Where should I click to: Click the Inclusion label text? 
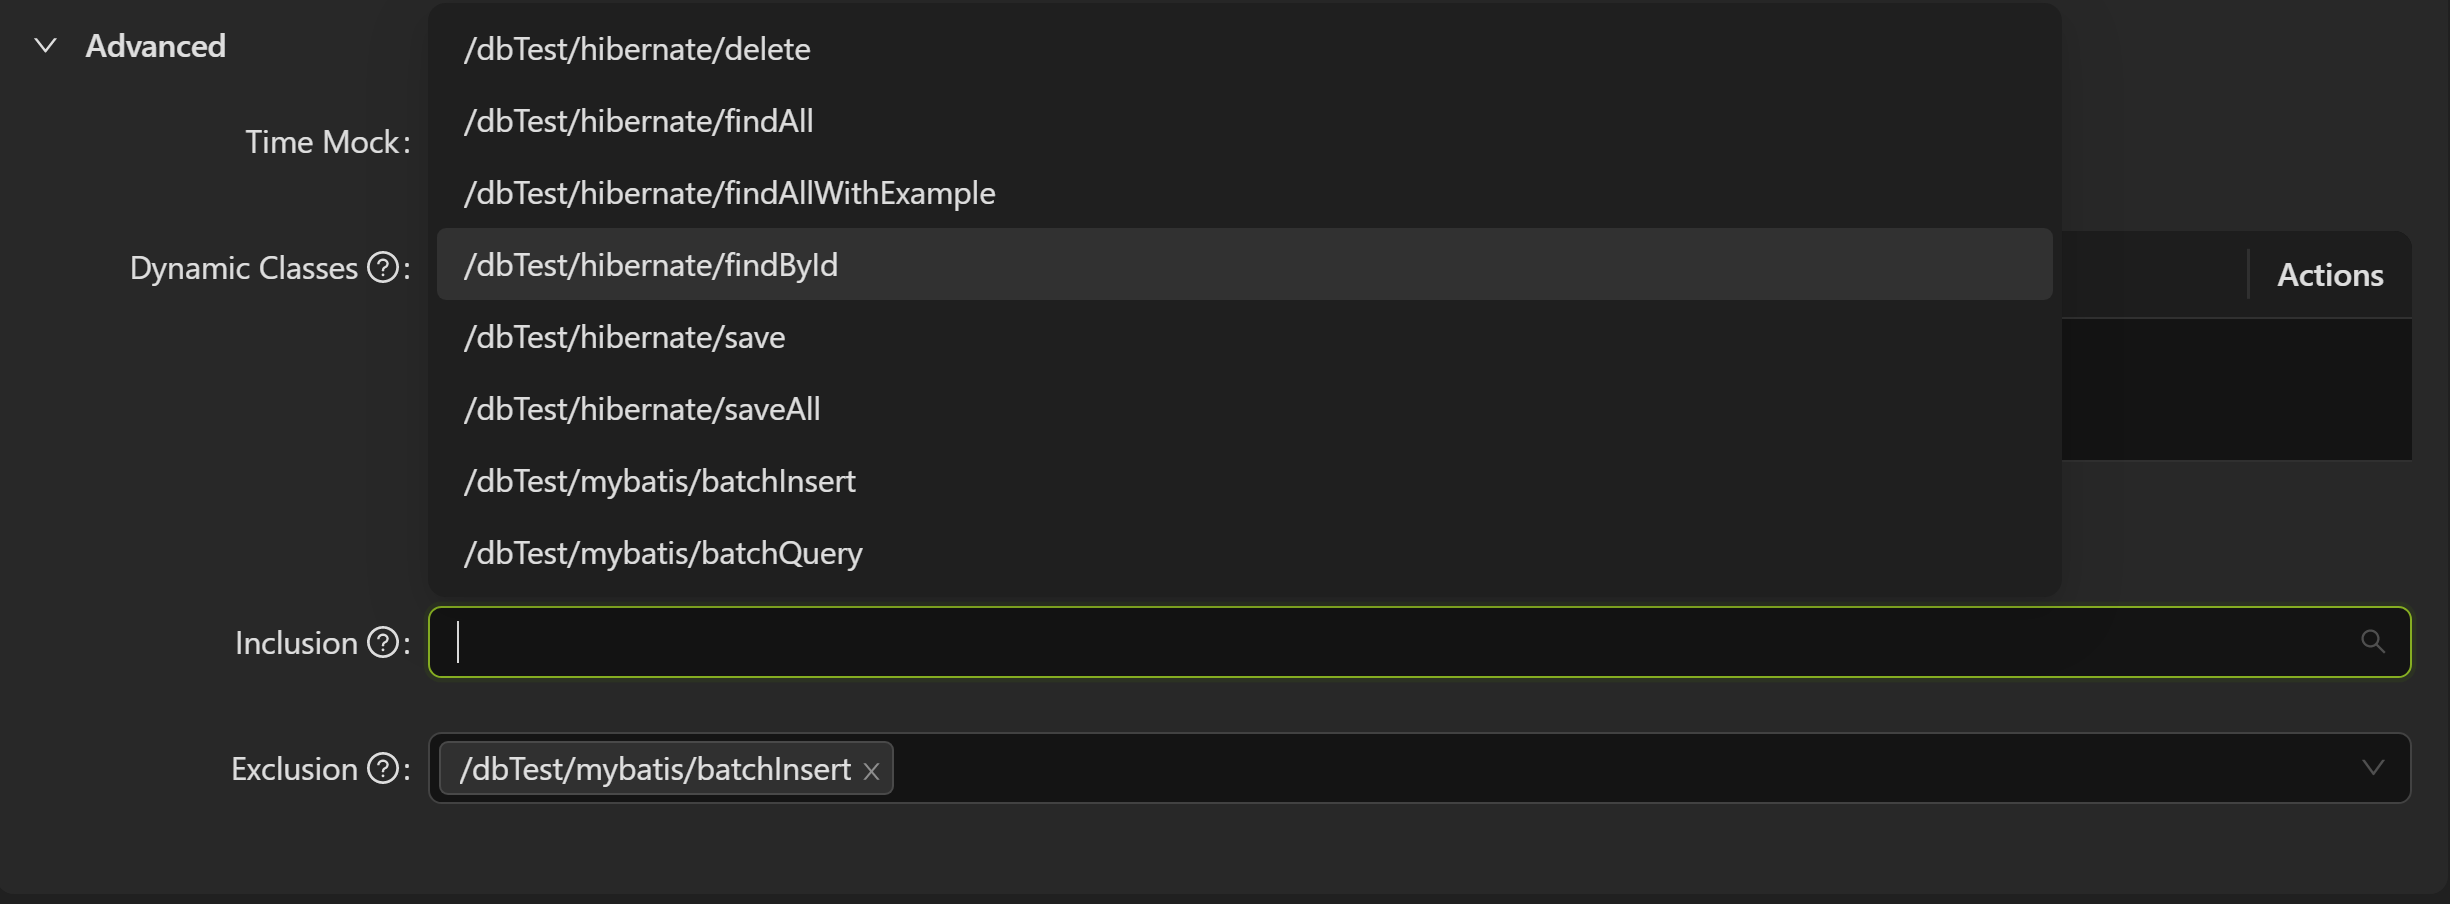296,642
